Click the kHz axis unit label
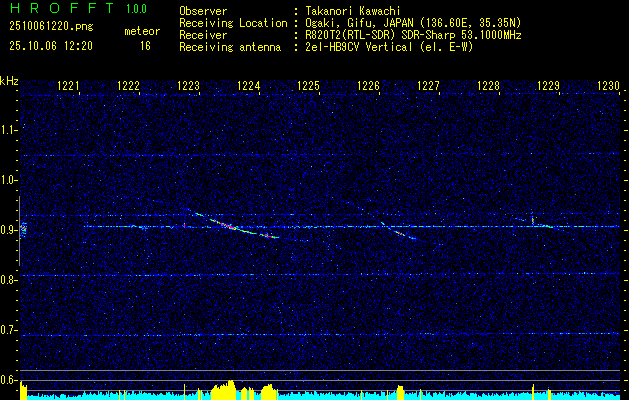The image size is (629, 400). tap(9, 81)
